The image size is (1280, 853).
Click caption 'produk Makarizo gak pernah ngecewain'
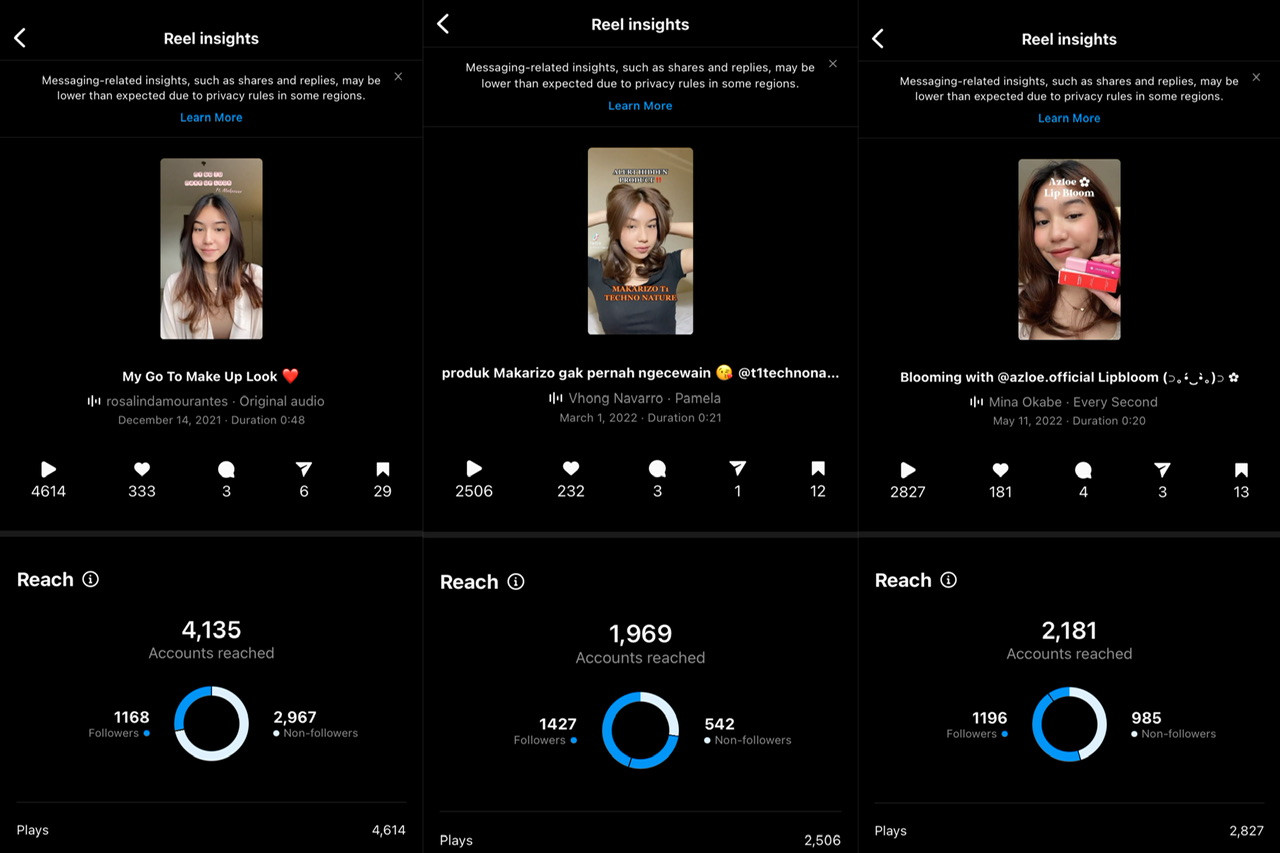(640, 373)
